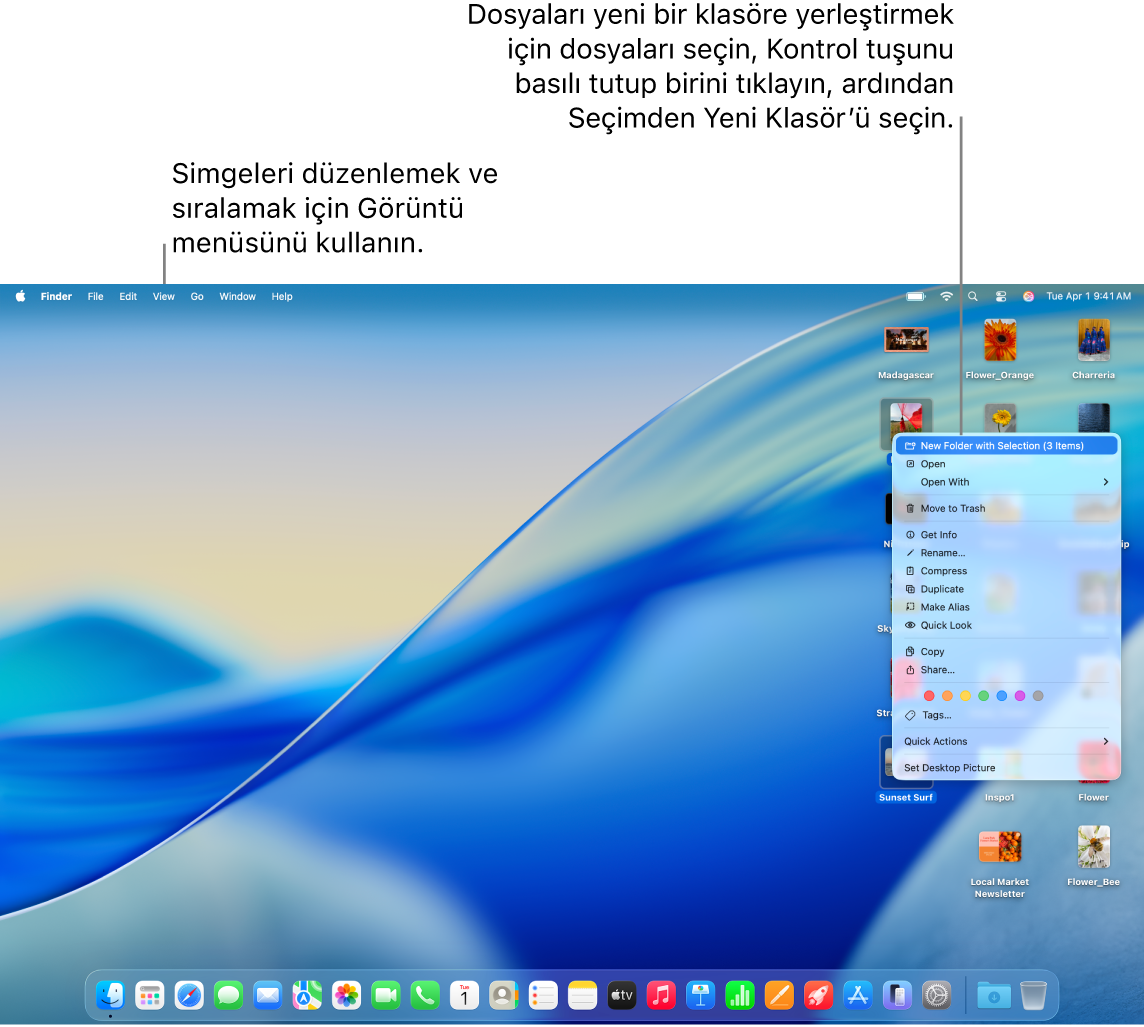Launch iPhone Mirroring from the Dock
The image size is (1144, 1027).
coord(897,996)
